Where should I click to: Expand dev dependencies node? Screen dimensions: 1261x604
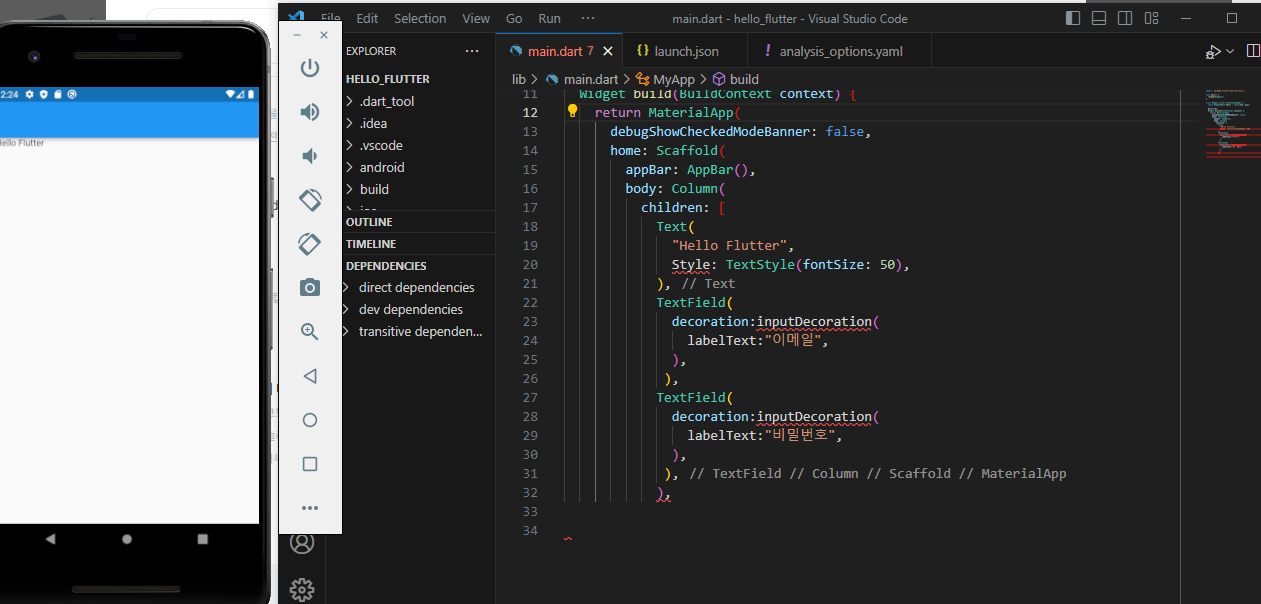[x=410, y=309]
